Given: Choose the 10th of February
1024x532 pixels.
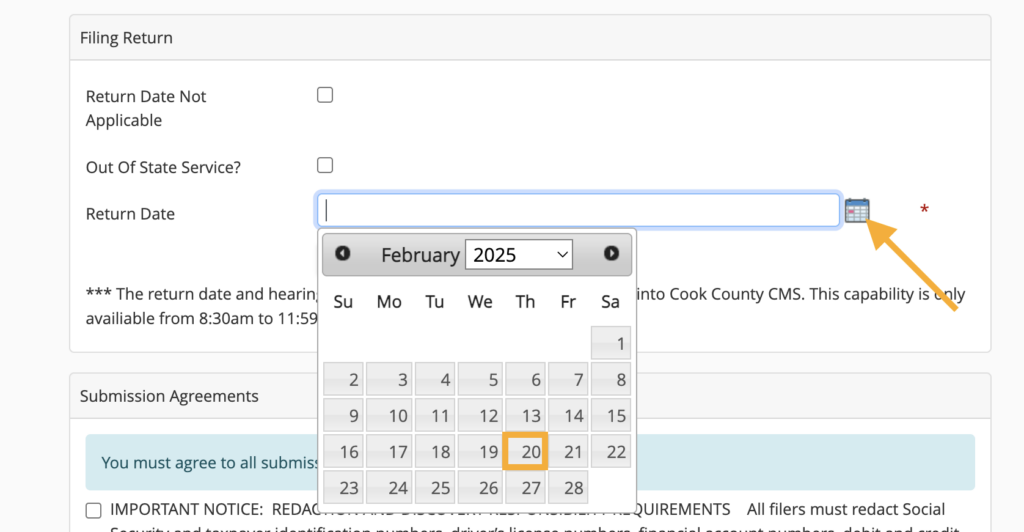Looking at the screenshot, I should [388, 416].
